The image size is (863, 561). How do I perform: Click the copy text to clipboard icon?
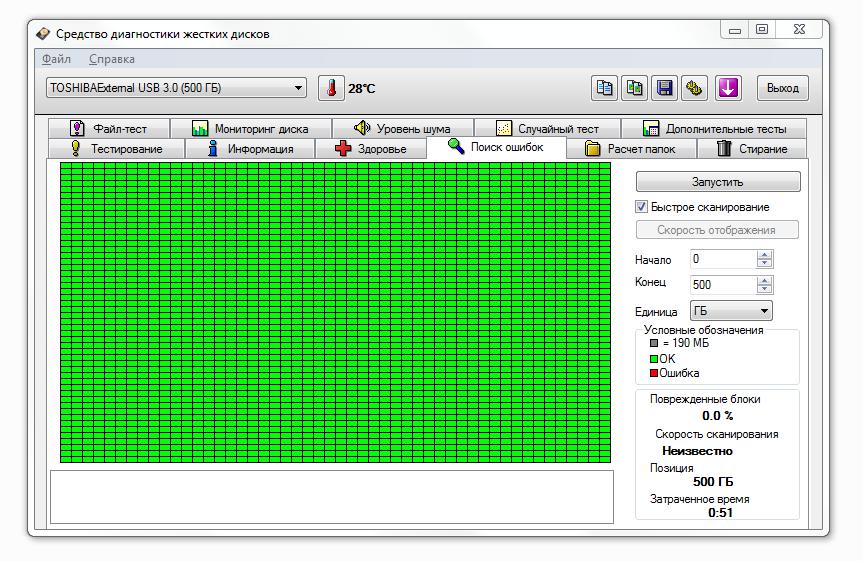pyautogui.click(x=604, y=88)
